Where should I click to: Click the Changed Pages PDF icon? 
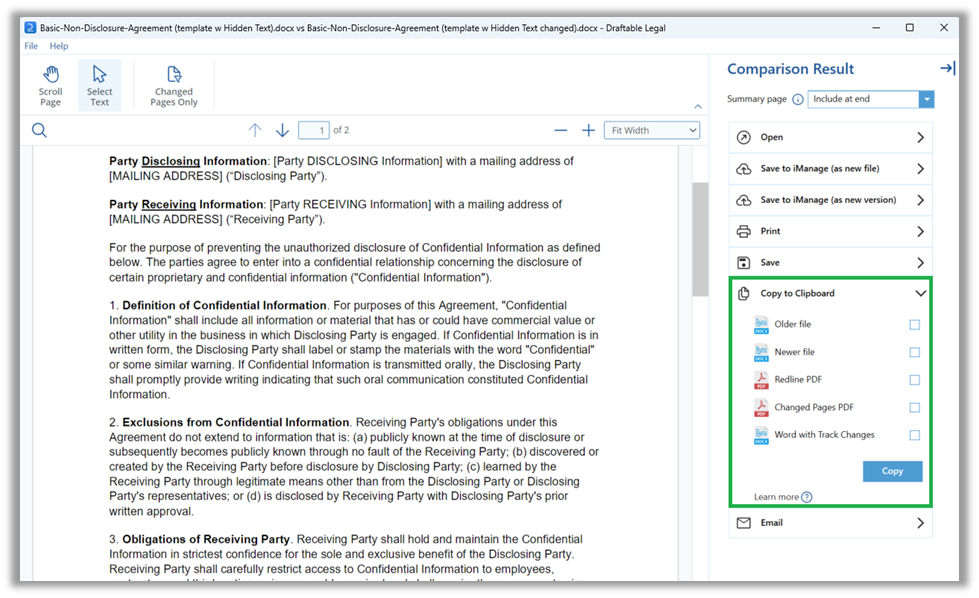761,407
